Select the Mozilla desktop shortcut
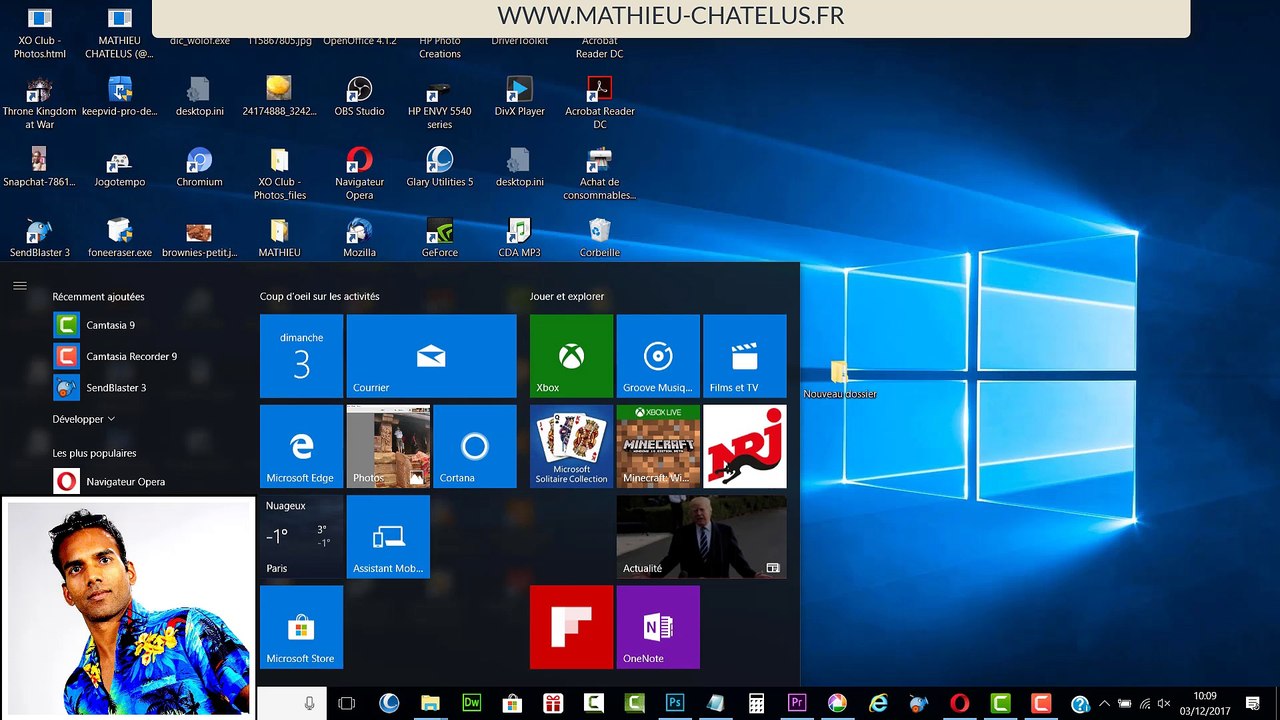Image resolution: width=1280 pixels, height=720 pixels. (x=359, y=238)
